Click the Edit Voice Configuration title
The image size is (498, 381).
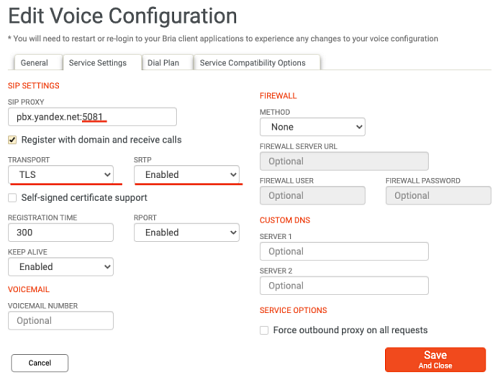tap(123, 16)
